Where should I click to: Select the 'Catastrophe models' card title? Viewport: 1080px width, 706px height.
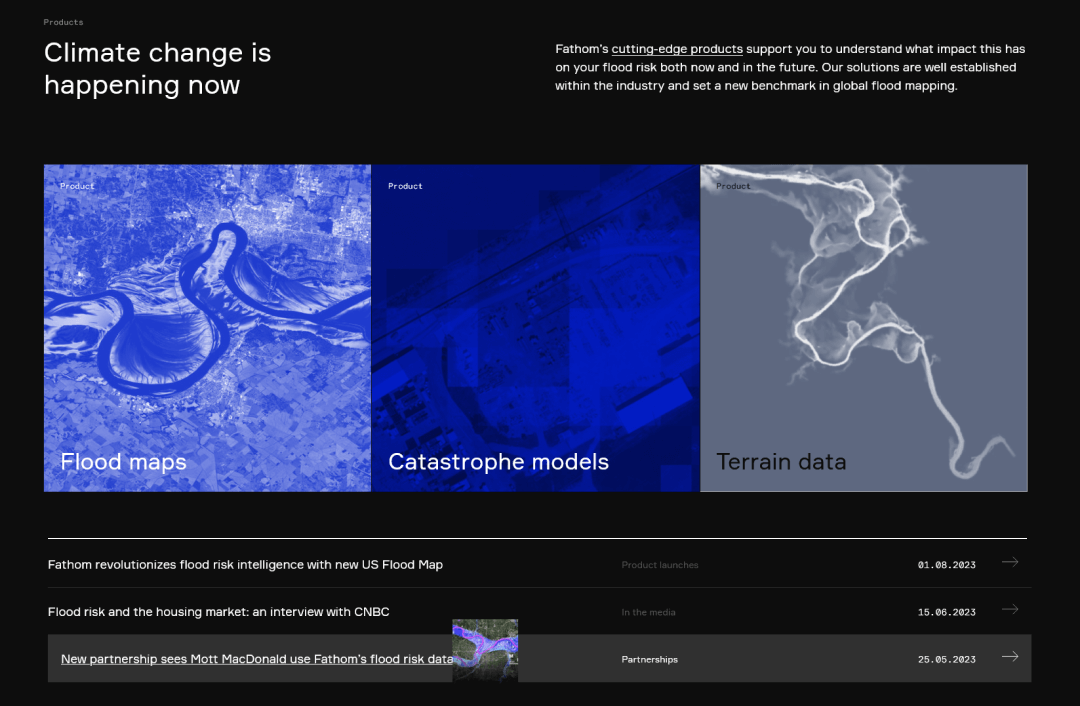[498, 462]
